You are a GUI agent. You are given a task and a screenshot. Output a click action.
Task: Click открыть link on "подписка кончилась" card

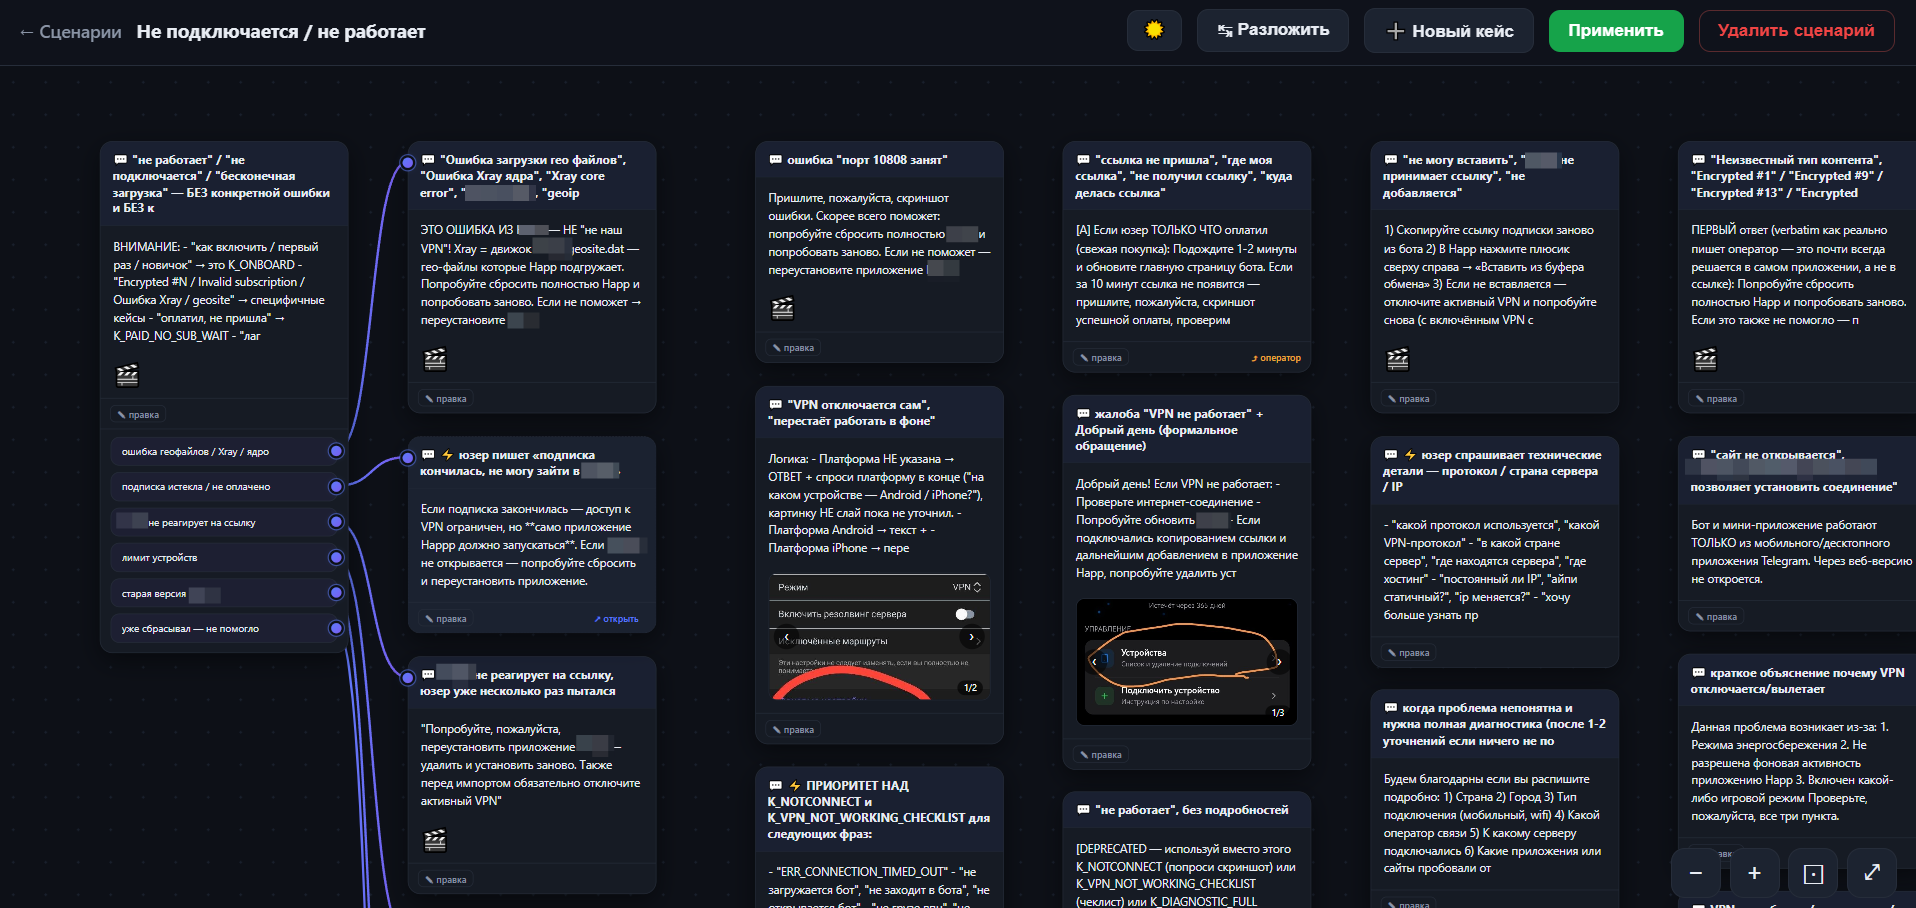616,619
